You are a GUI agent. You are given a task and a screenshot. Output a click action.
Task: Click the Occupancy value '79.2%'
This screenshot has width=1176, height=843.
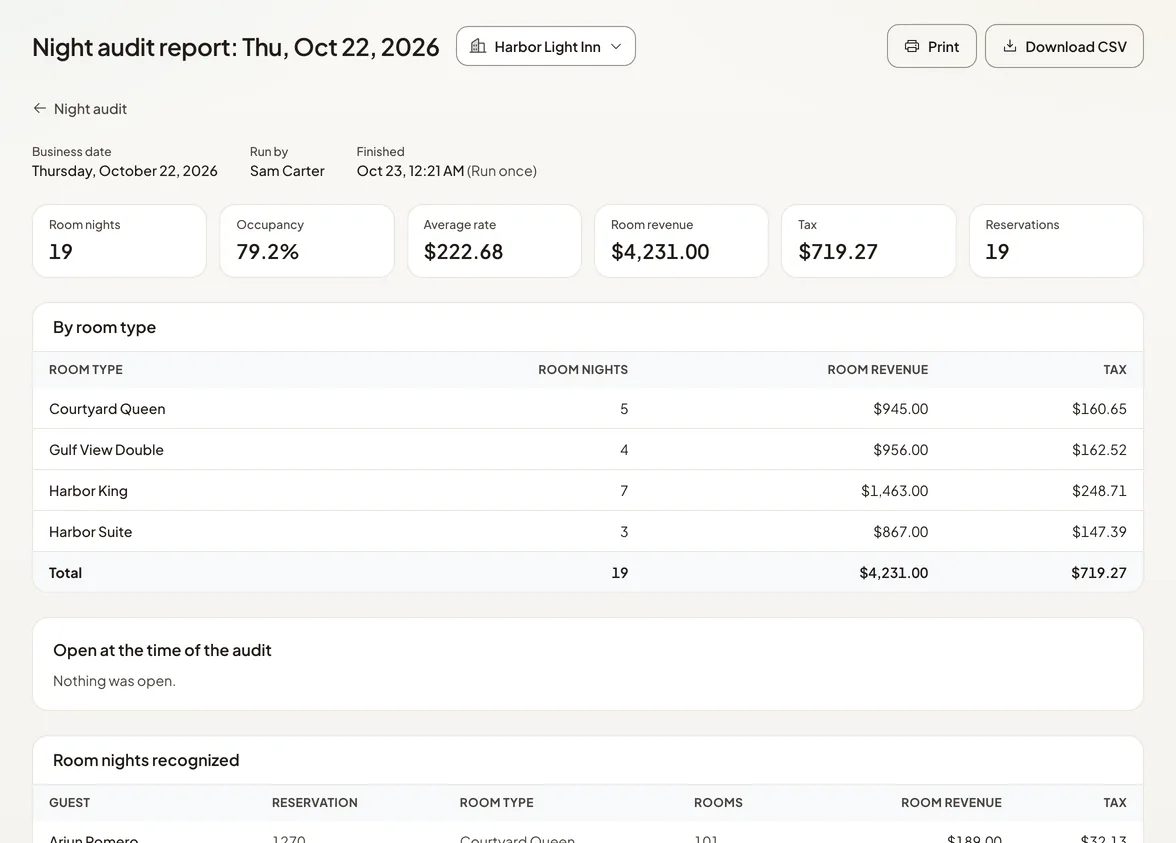click(268, 252)
